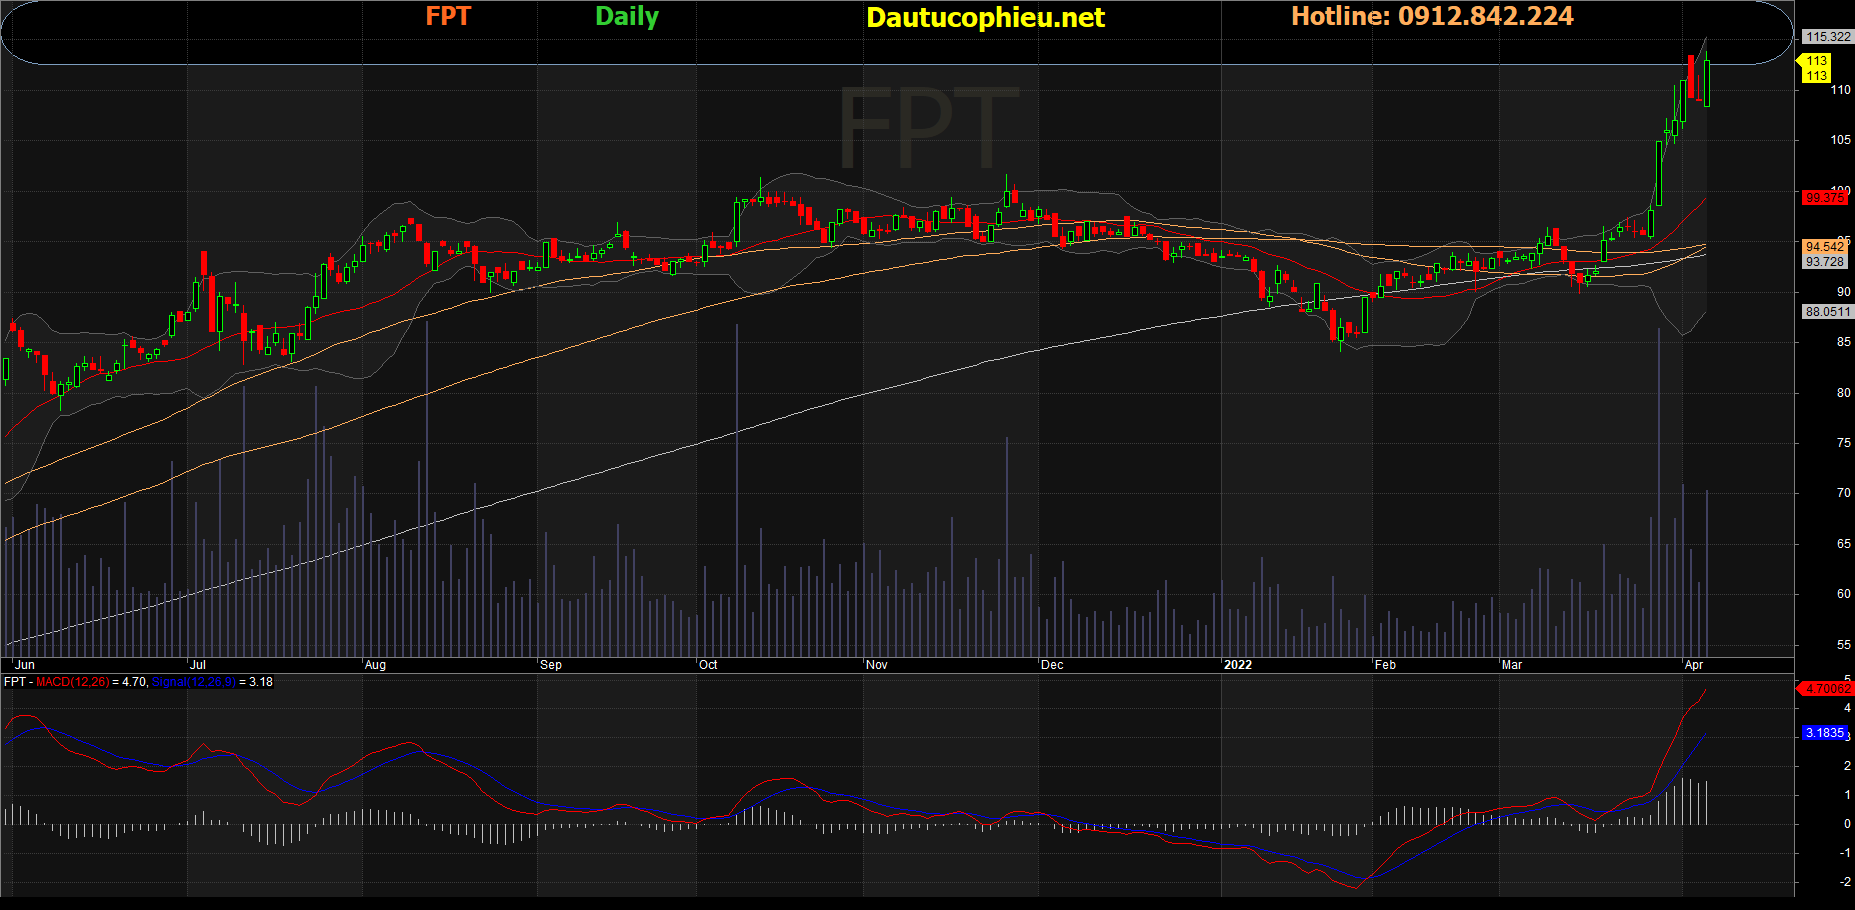Click the Hotline phone number text
This screenshot has width=1855, height=910.
(1432, 16)
